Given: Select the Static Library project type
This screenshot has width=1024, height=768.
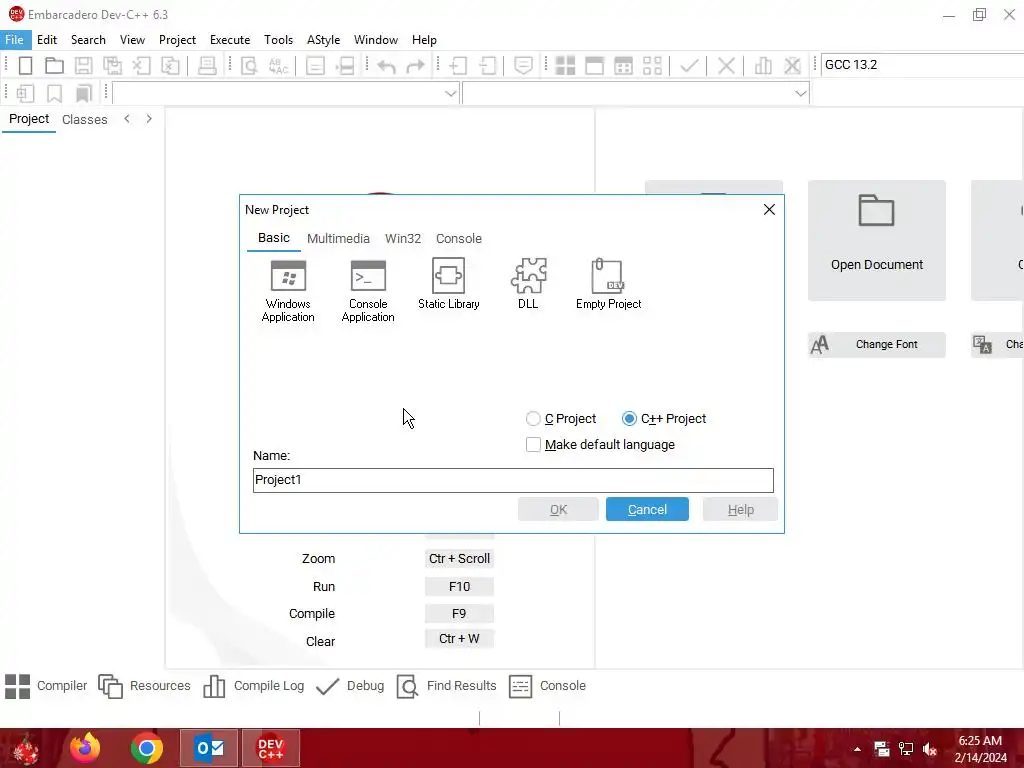Looking at the screenshot, I should point(449,283).
